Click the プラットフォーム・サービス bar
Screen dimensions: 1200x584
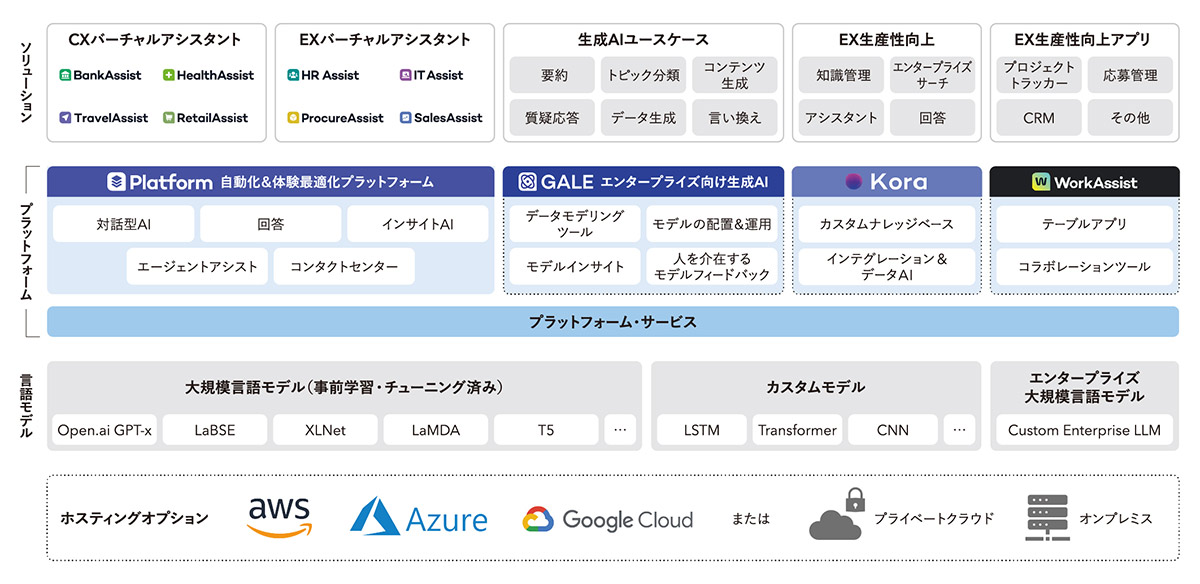(612, 322)
